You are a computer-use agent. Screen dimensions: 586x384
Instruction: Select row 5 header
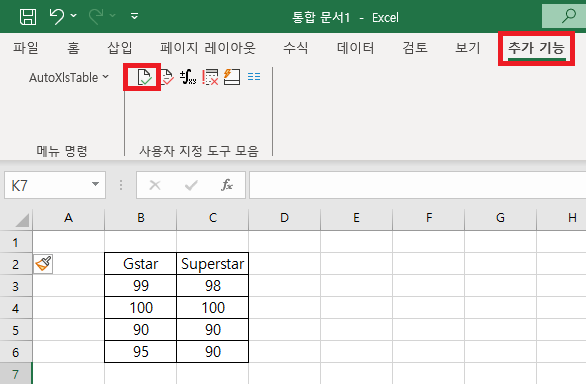[16, 330]
